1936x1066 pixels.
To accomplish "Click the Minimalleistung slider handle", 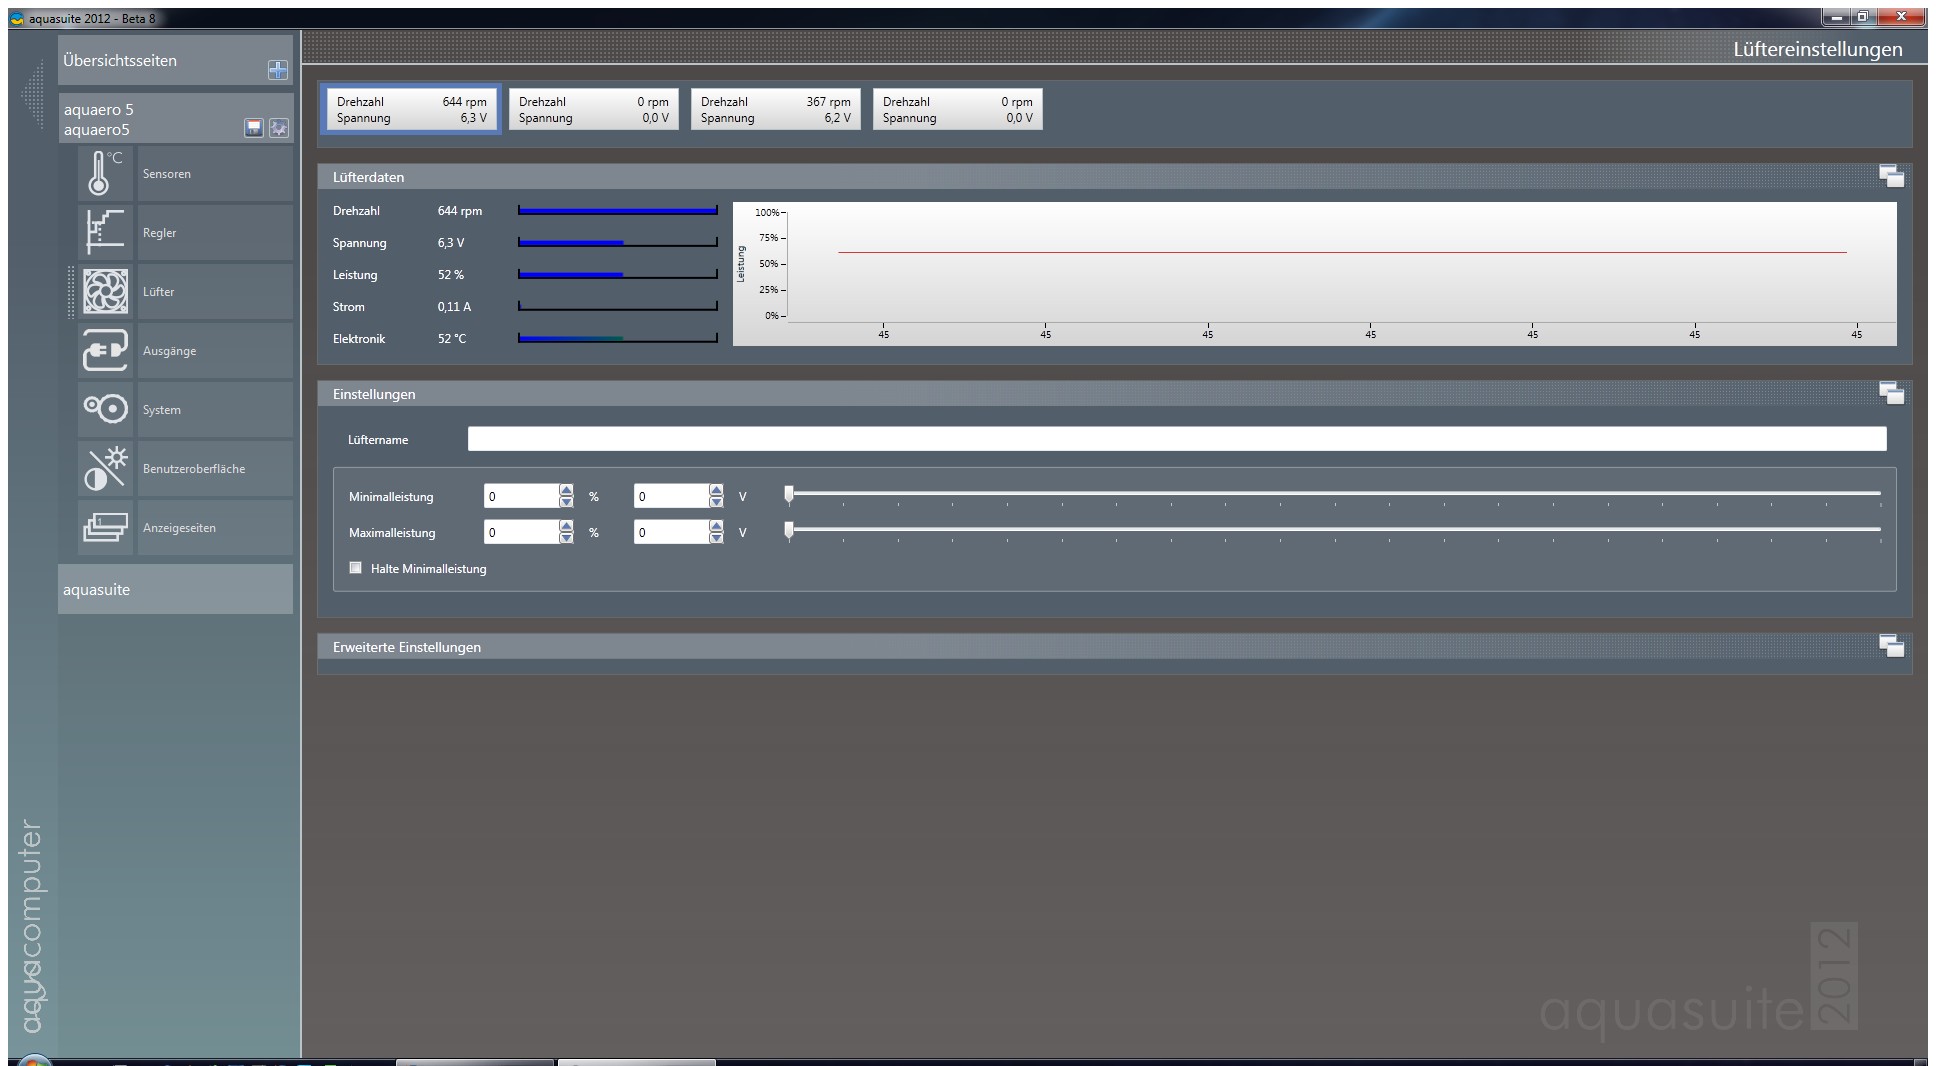I will 789,494.
